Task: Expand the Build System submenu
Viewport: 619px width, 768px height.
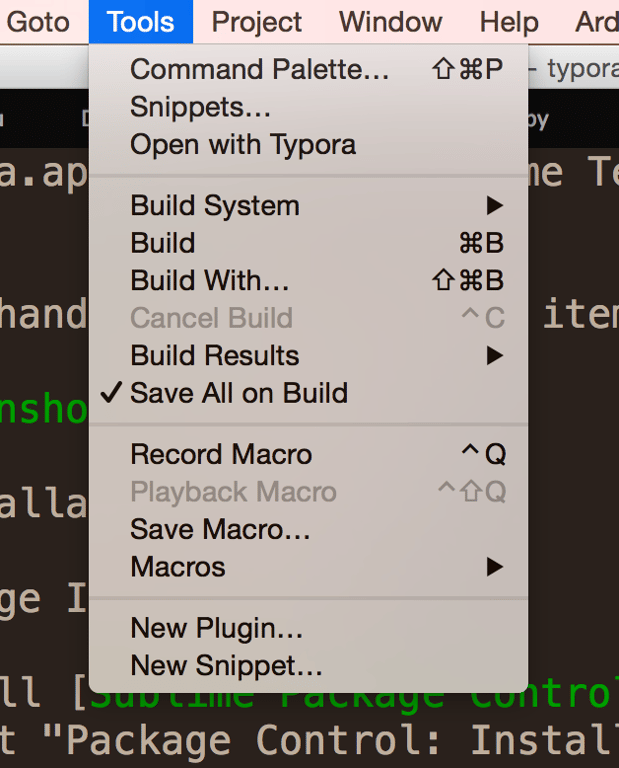Action: pyautogui.click(x=215, y=206)
